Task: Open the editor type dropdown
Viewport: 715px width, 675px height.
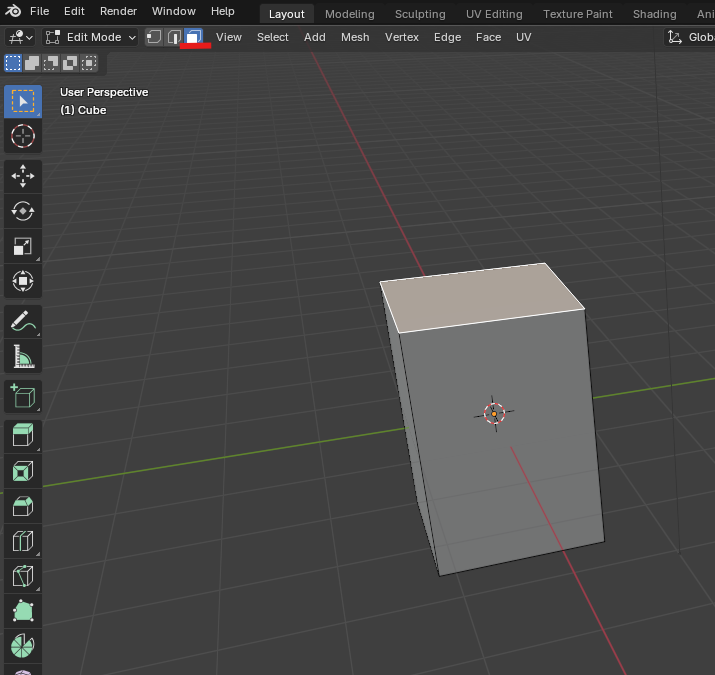Action: (21, 37)
